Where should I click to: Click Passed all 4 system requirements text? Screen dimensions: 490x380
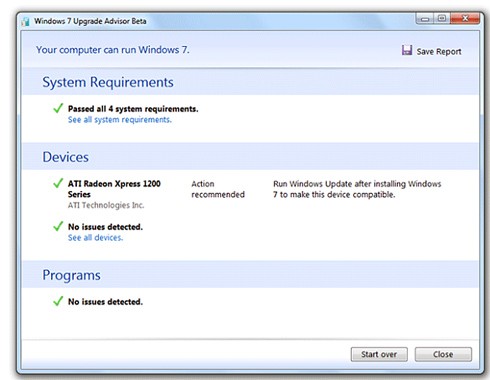pyautogui.click(x=133, y=109)
